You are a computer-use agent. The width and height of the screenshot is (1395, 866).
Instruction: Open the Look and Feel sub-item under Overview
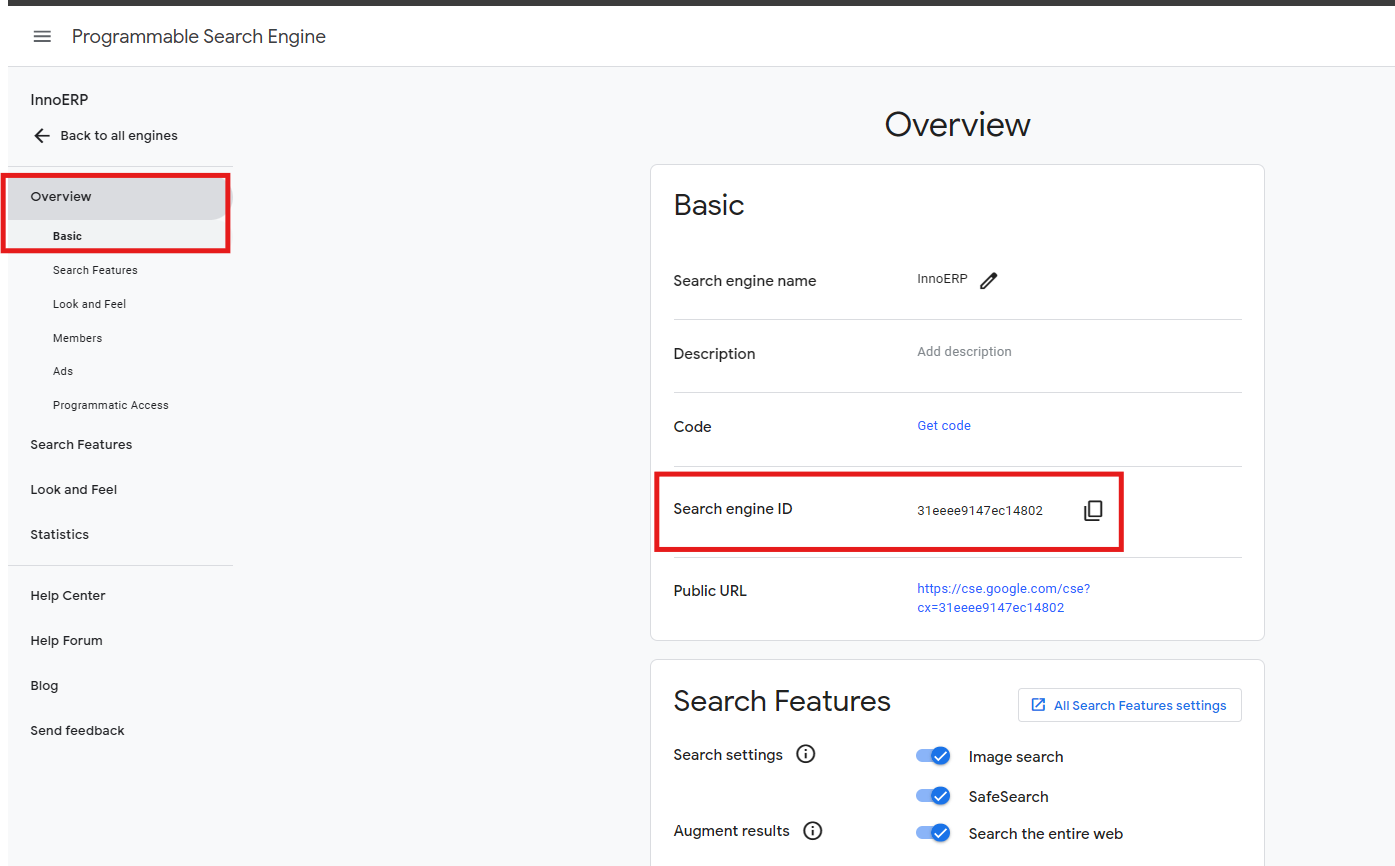tap(89, 304)
